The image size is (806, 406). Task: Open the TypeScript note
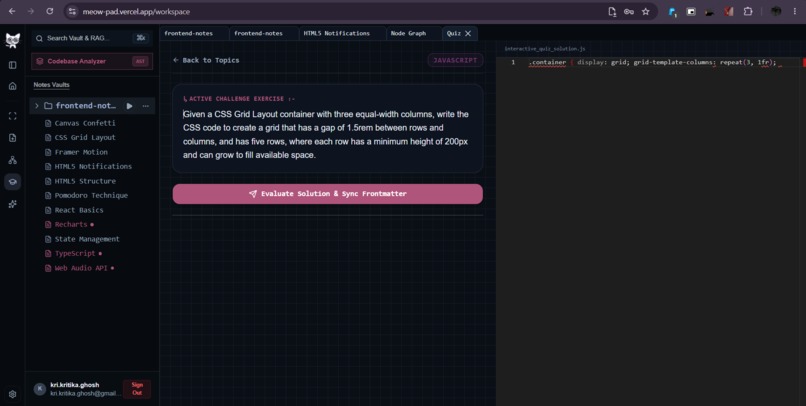pyautogui.click(x=75, y=253)
